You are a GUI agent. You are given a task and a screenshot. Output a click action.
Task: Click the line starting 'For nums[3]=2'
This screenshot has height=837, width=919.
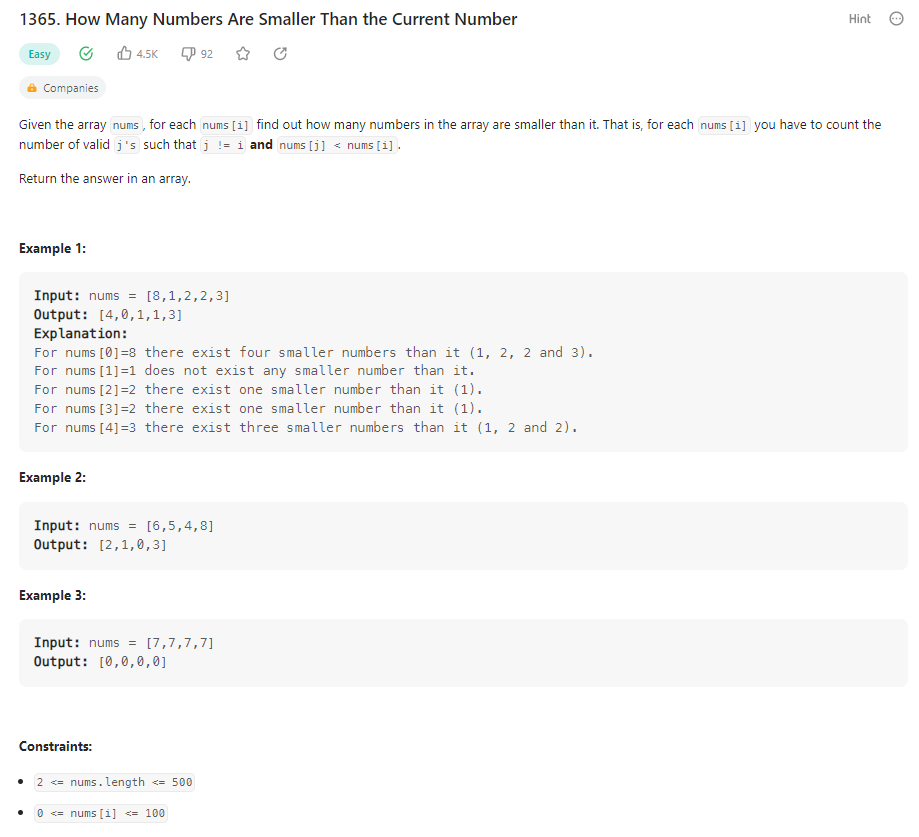pos(258,409)
